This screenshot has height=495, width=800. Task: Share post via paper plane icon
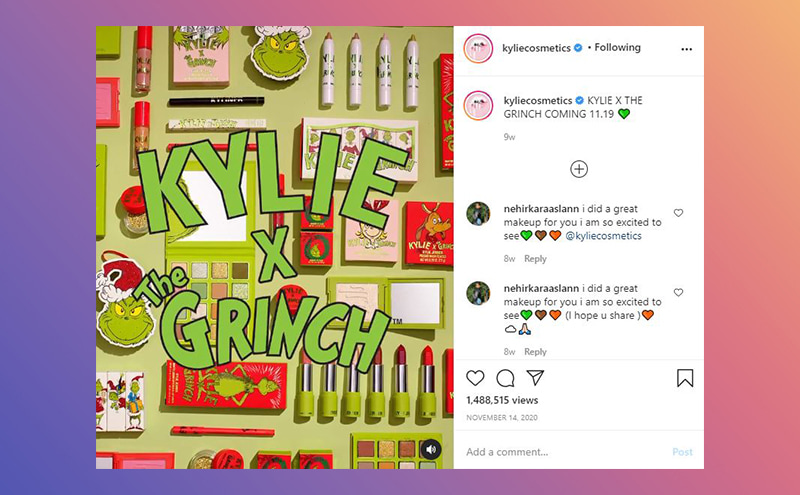535,378
